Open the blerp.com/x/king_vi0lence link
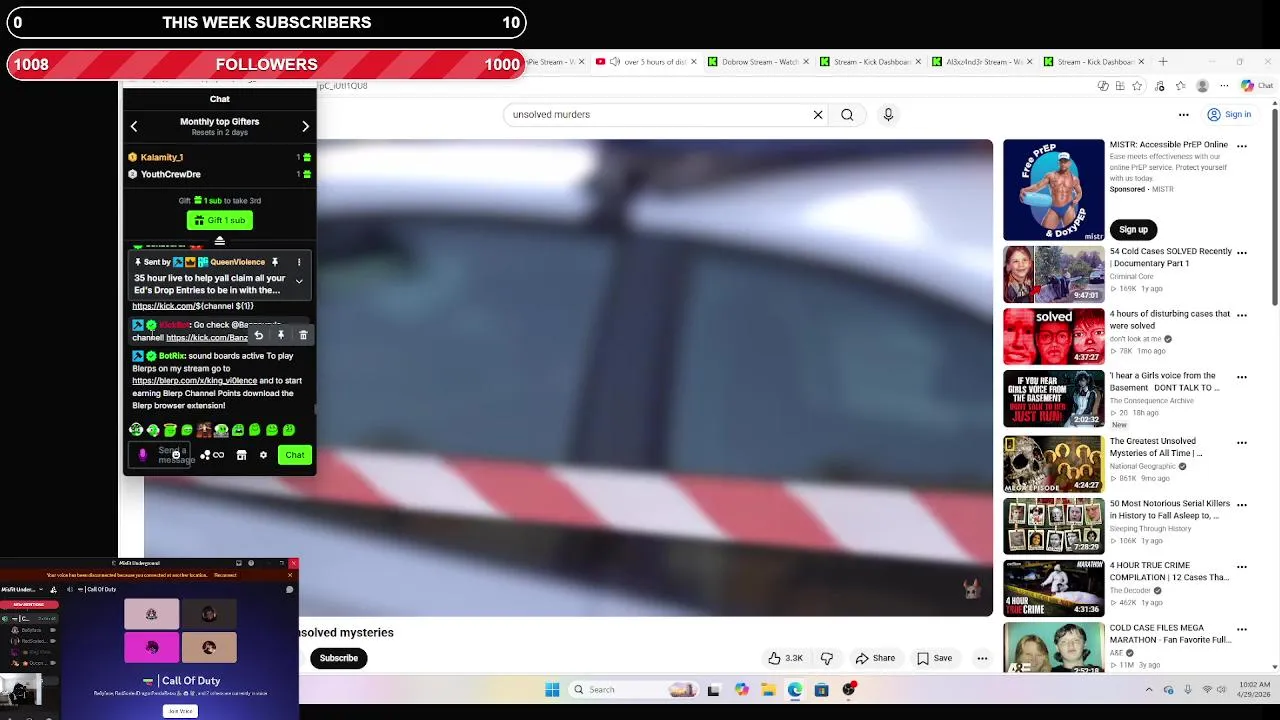The image size is (1280, 720). tap(194, 381)
